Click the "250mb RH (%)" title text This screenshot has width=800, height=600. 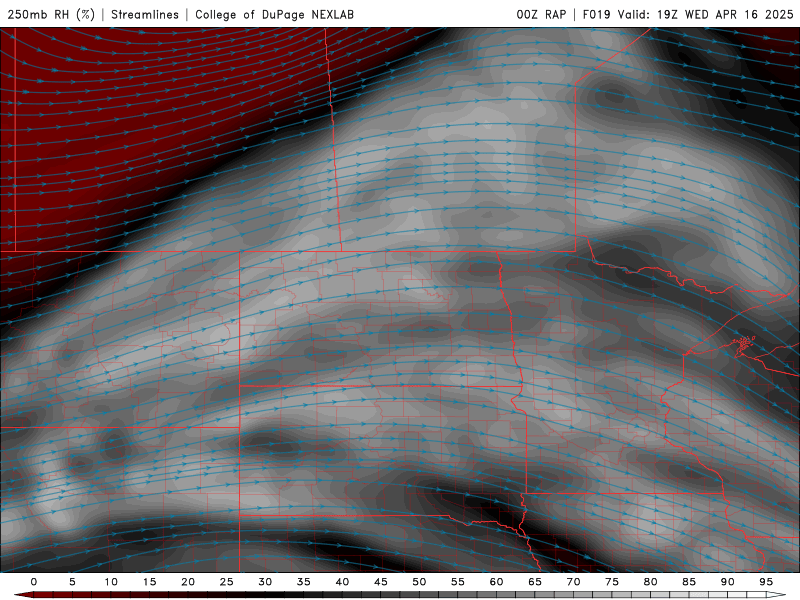point(51,15)
